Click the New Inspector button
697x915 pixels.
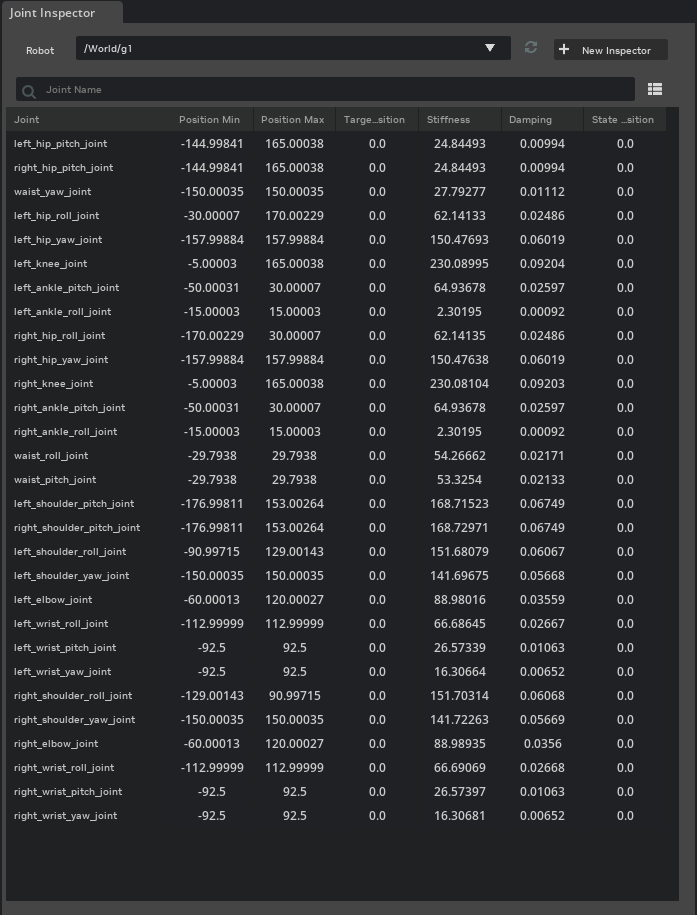(611, 50)
